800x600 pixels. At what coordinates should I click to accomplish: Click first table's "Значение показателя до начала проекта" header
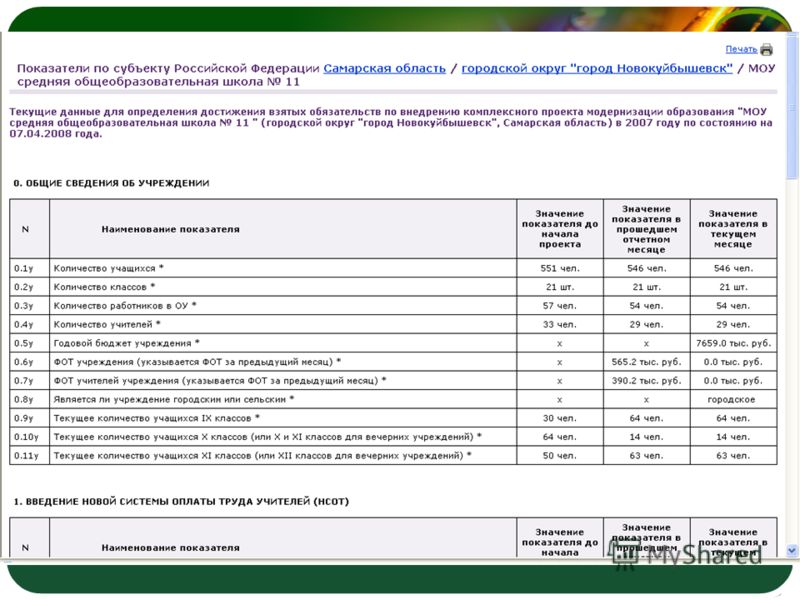[560, 229]
